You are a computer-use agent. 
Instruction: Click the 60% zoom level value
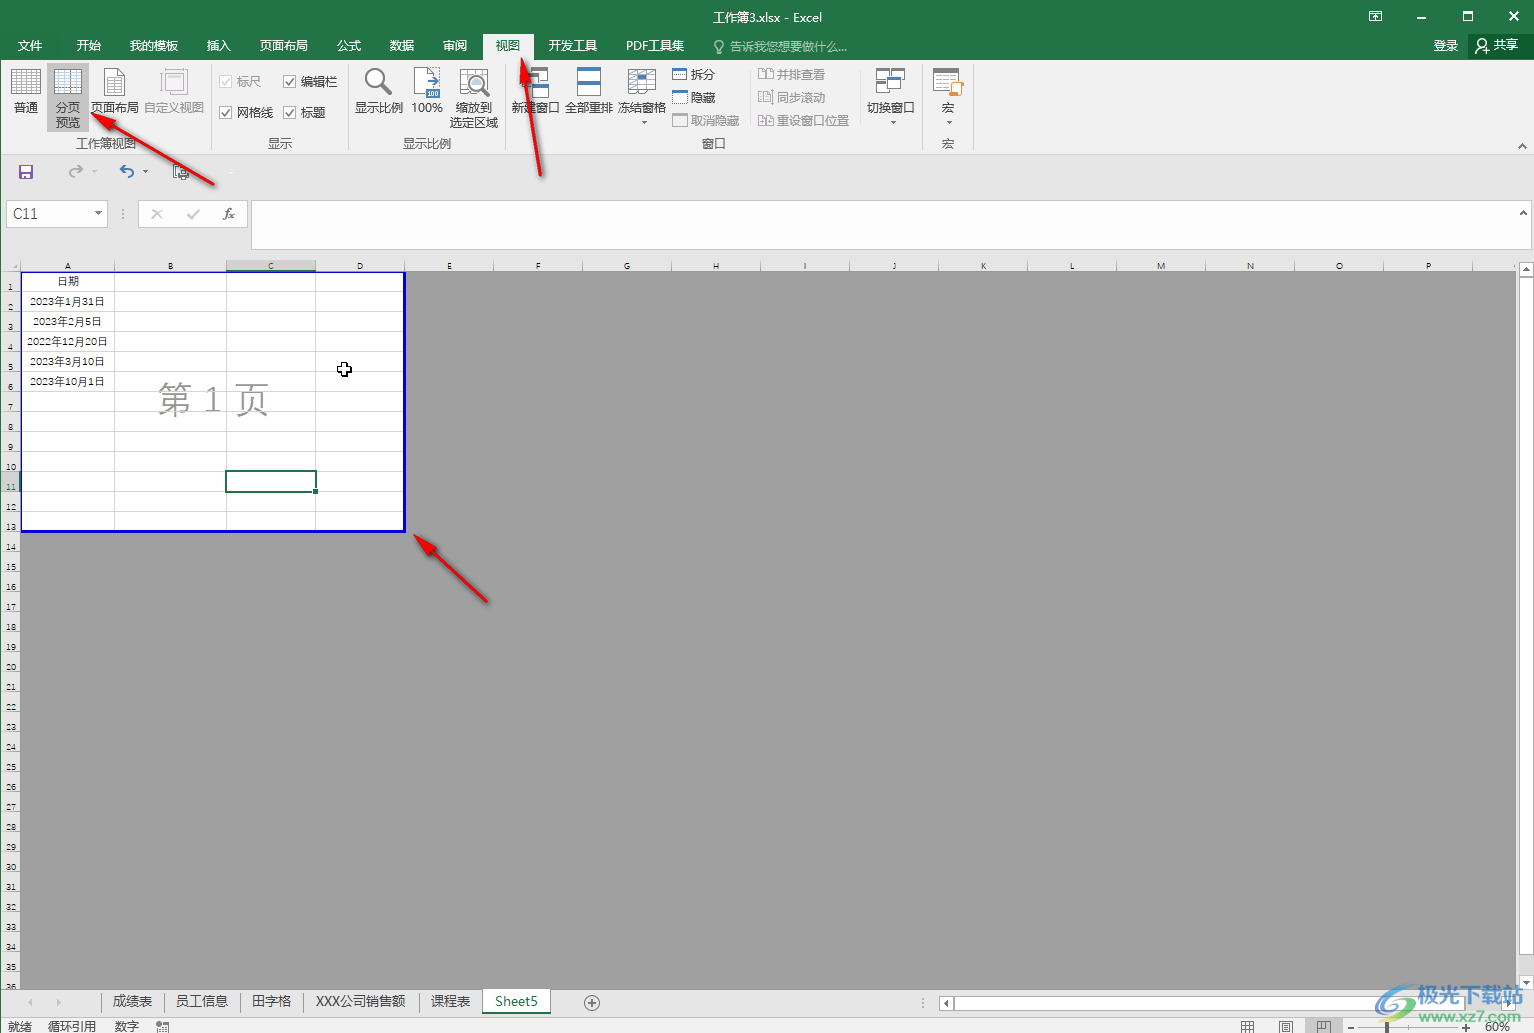point(1497,1027)
